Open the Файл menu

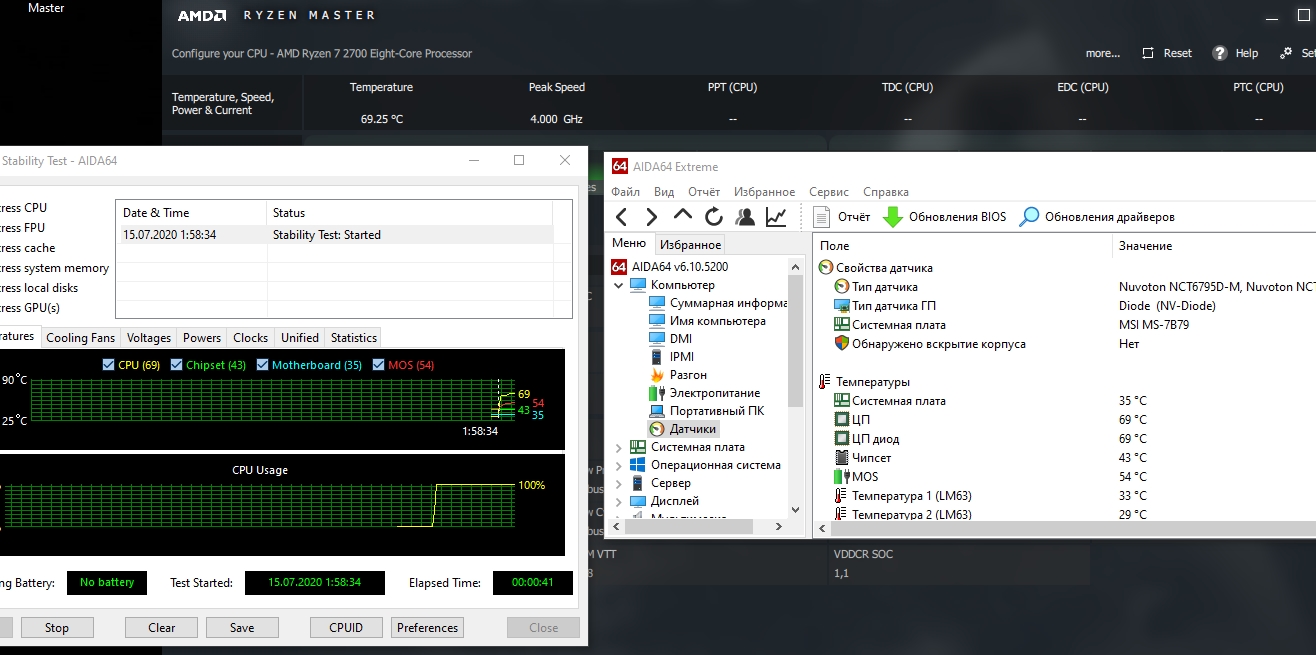626,192
